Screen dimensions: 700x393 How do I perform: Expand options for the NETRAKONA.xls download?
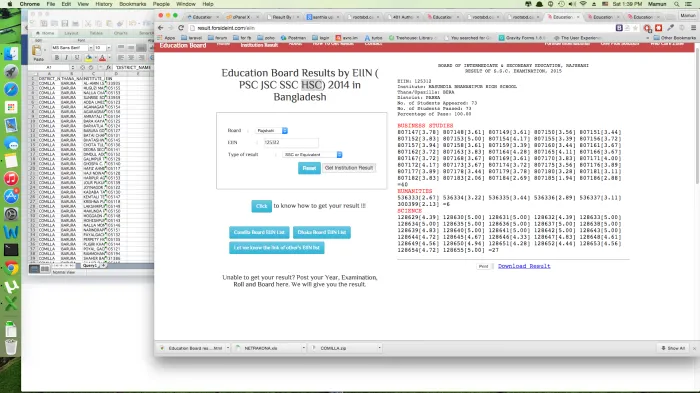click(x=304, y=348)
